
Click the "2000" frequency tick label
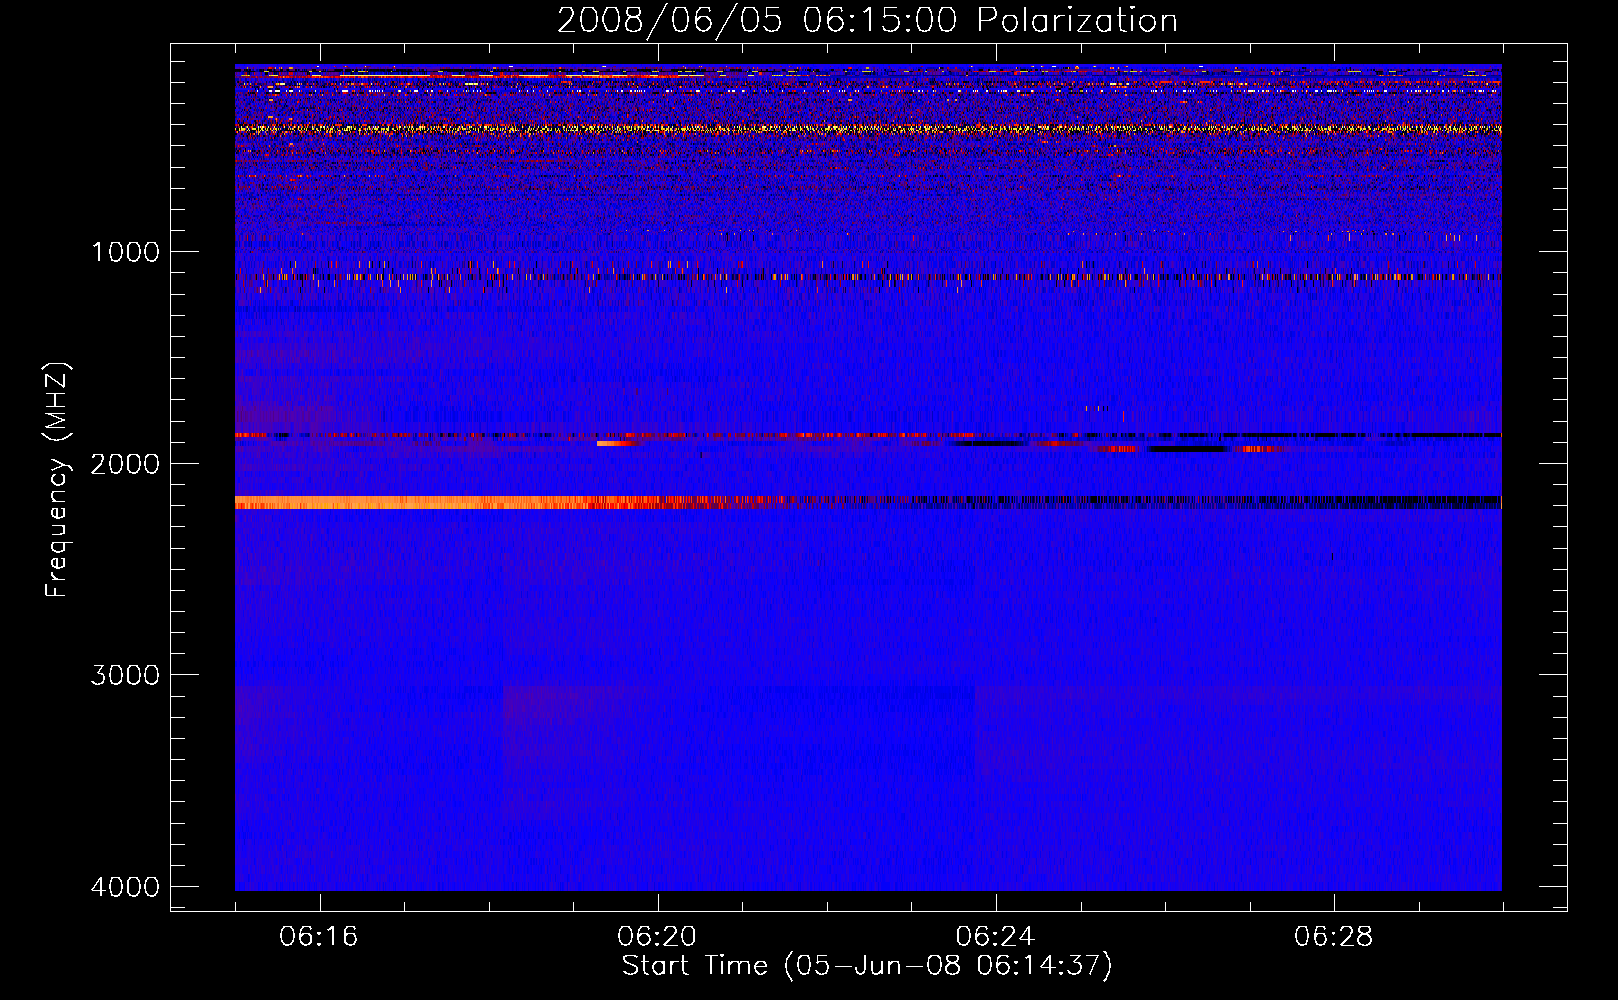125,463
